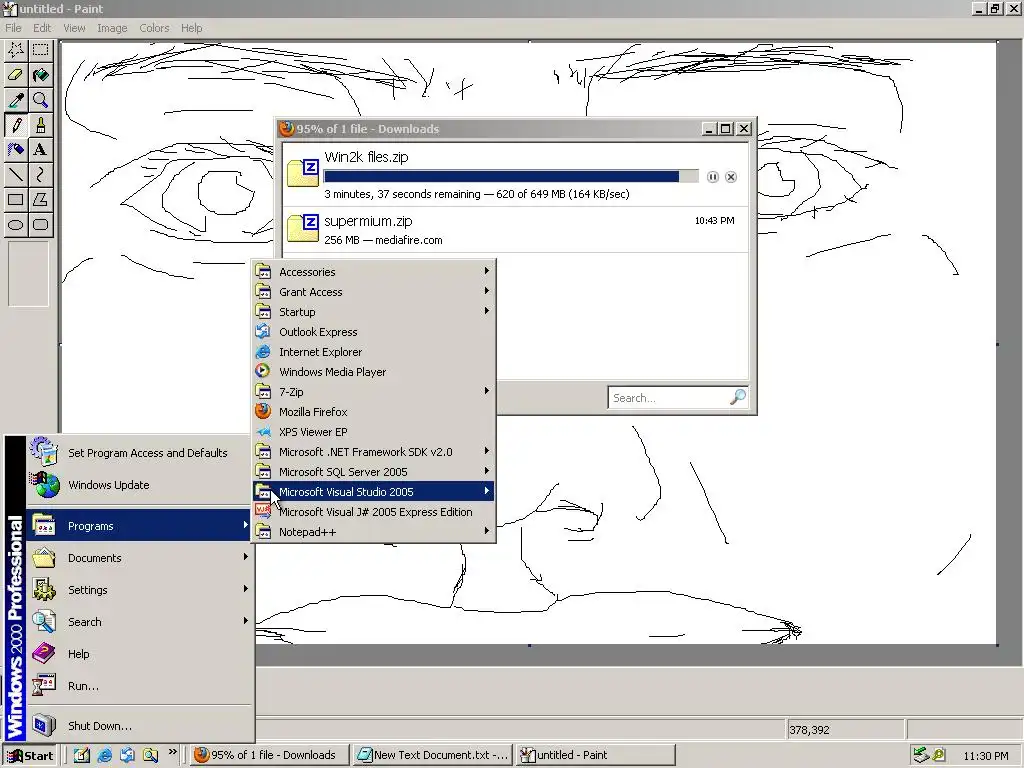Image resolution: width=1024 pixels, height=768 pixels.
Task: Open the File menu in Paint
Action: [13, 28]
